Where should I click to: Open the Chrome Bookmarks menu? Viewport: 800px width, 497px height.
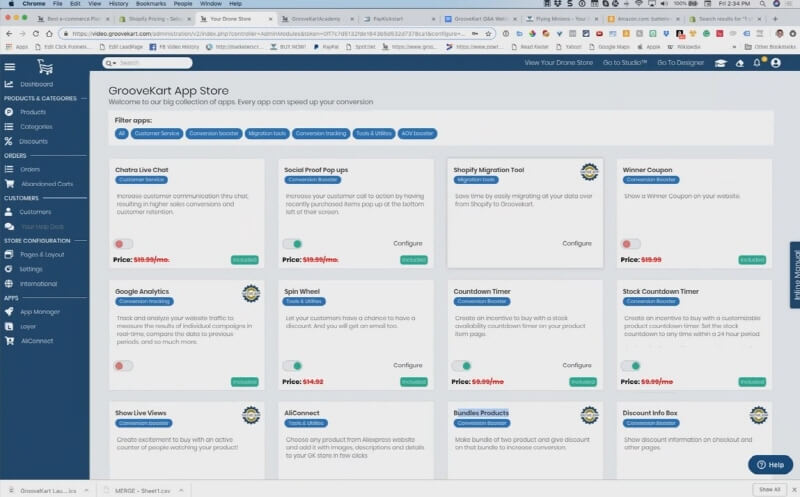click(151, 4)
